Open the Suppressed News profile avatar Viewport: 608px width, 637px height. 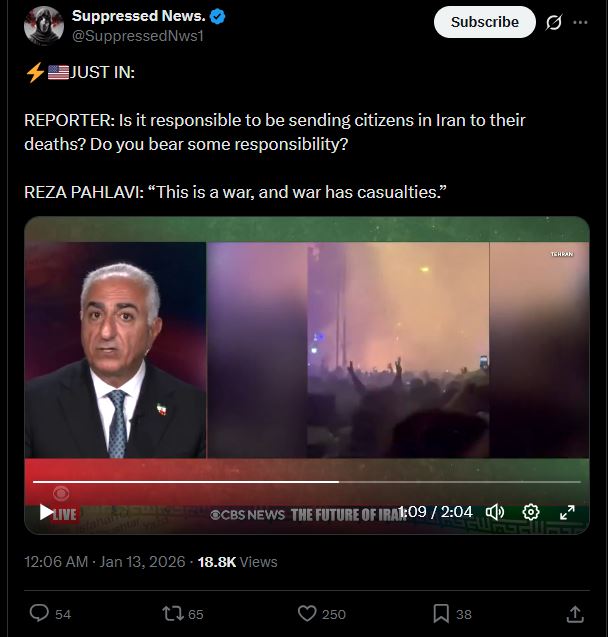tap(44, 25)
